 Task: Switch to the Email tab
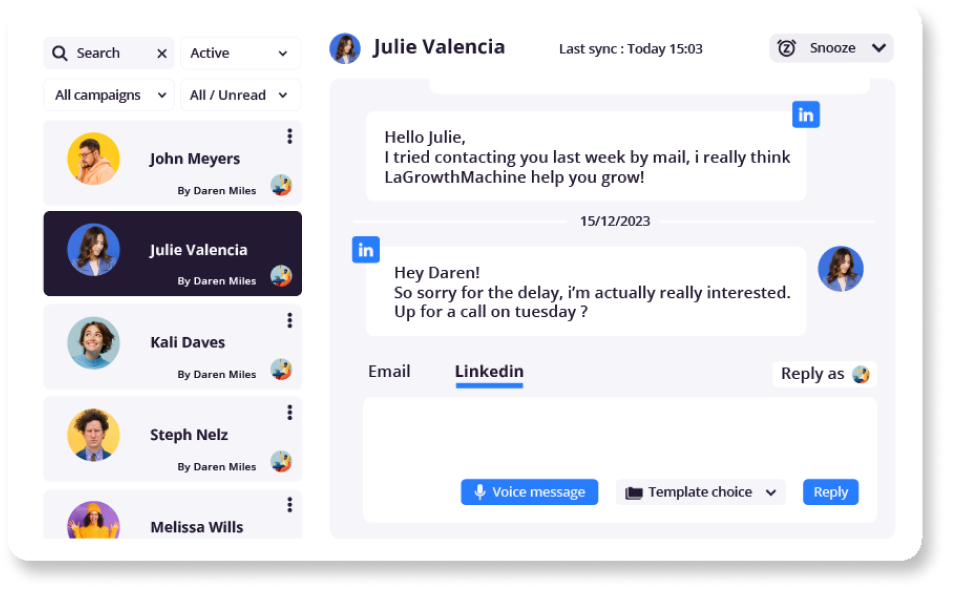(x=389, y=372)
